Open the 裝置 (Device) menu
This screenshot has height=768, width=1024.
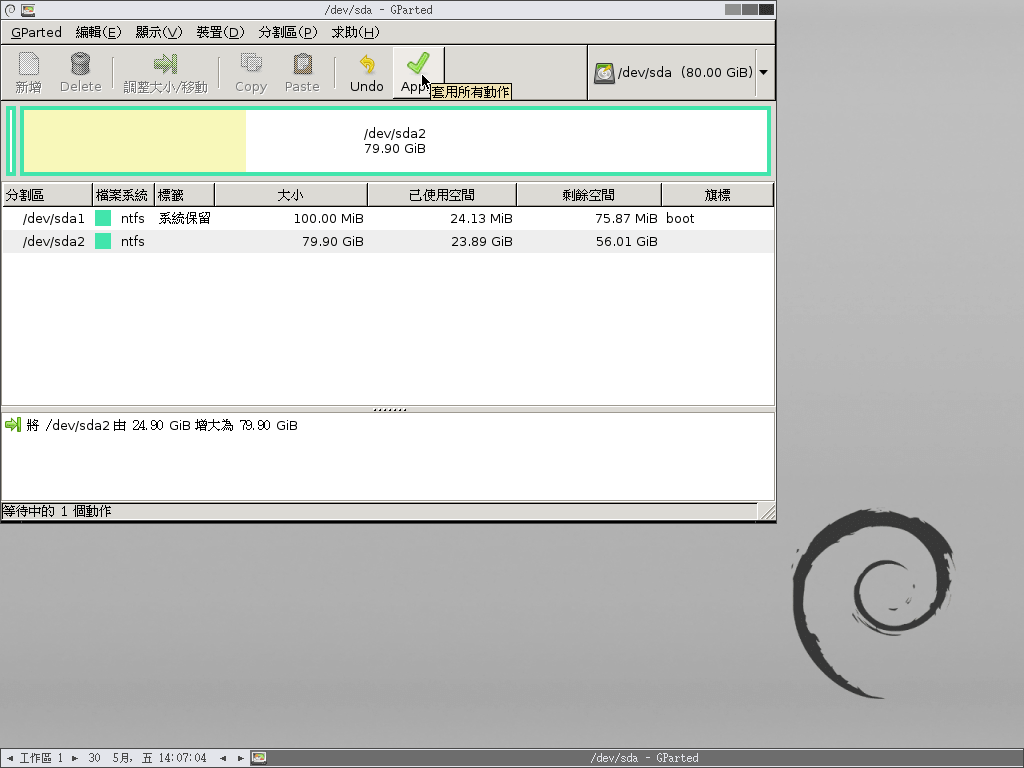[x=220, y=32]
